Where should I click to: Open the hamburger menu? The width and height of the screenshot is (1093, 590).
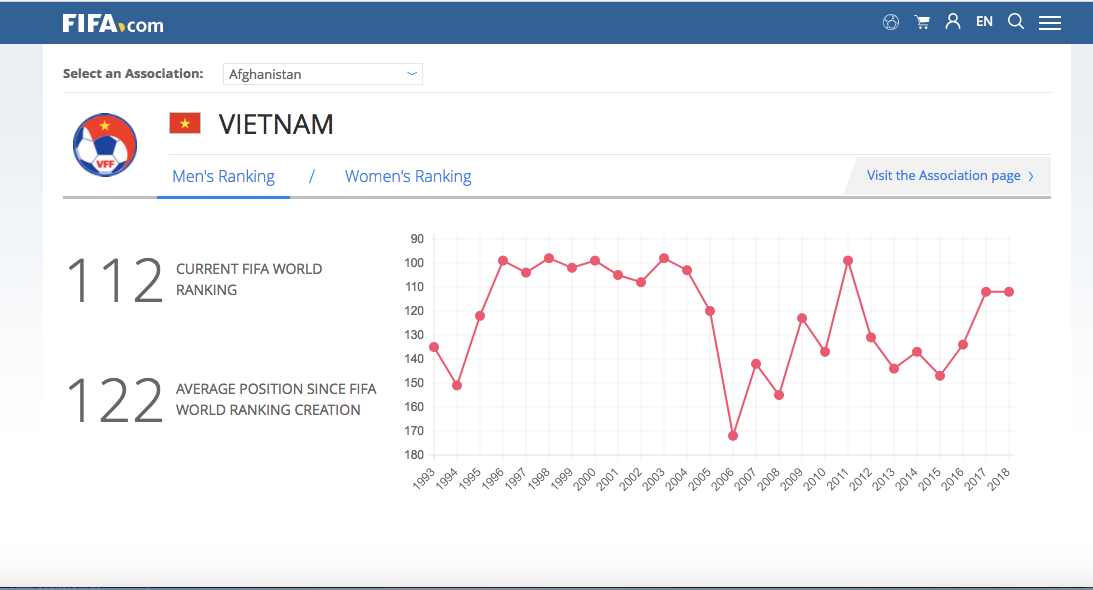(1050, 23)
